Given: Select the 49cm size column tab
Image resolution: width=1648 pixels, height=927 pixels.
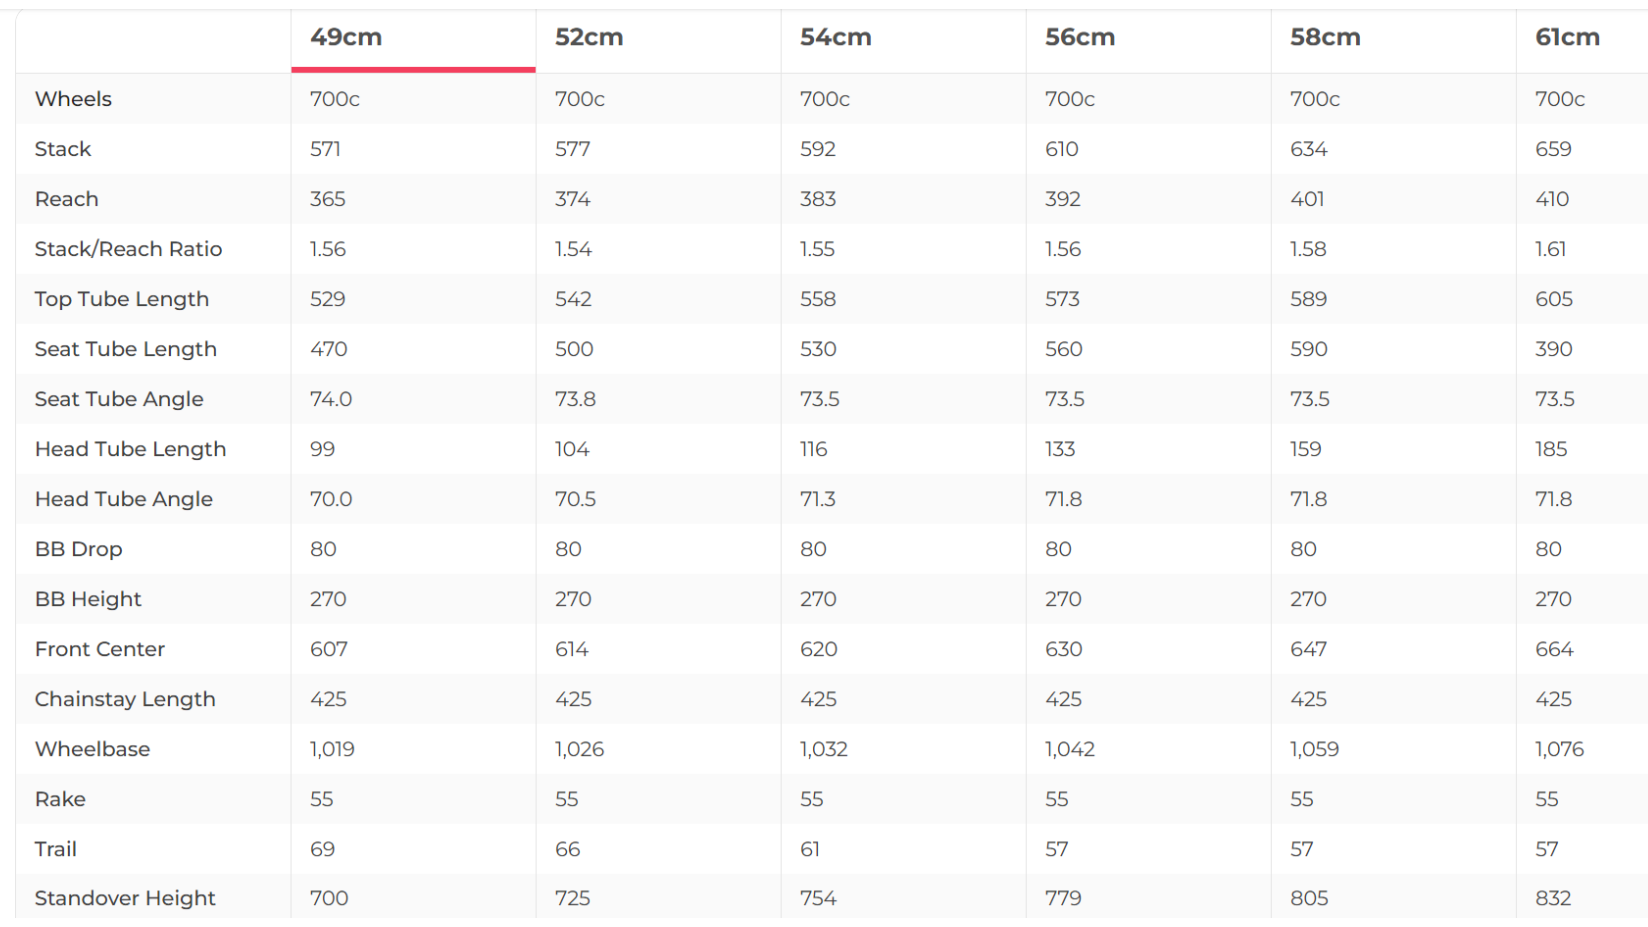Looking at the screenshot, I should 346,38.
